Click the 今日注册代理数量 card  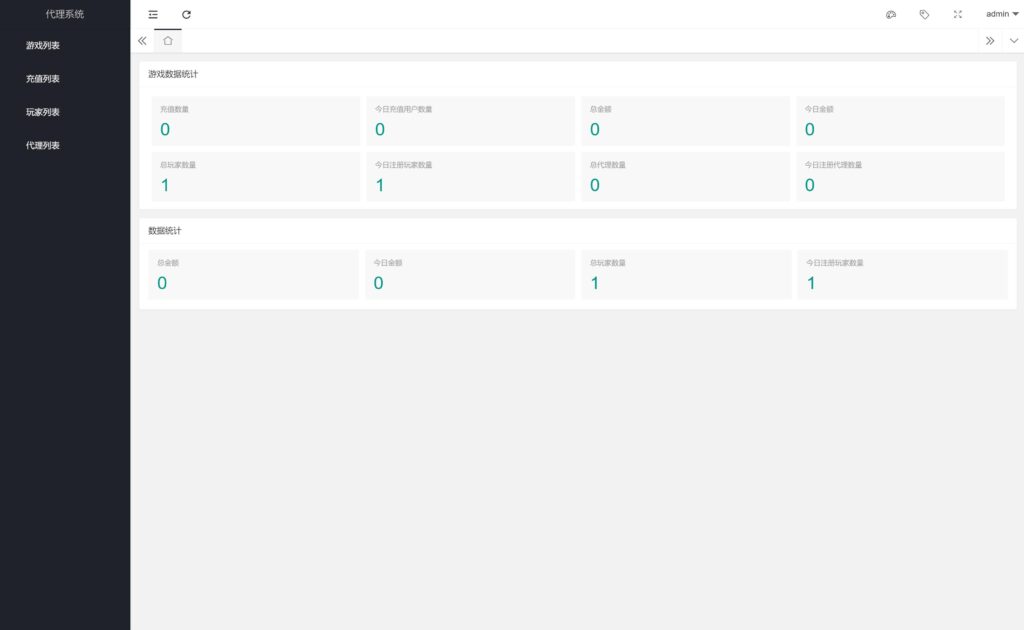click(x=900, y=177)
